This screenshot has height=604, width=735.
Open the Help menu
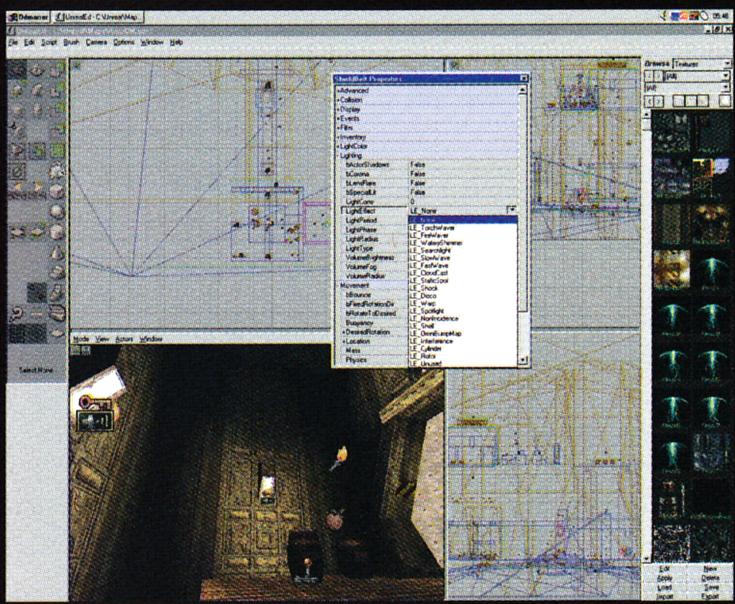[x=176, y=42]
